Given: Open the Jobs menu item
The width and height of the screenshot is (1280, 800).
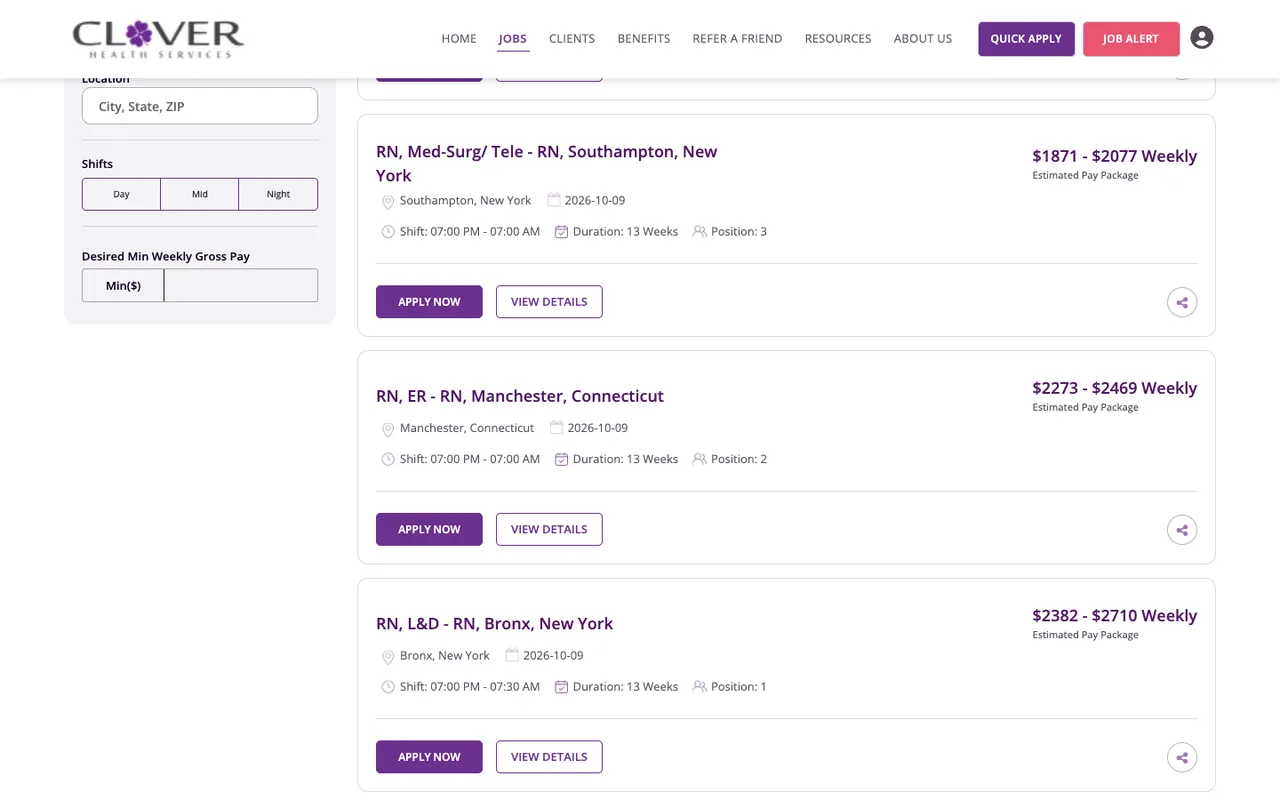Looking at the screenshot, I should click(513, 39).
